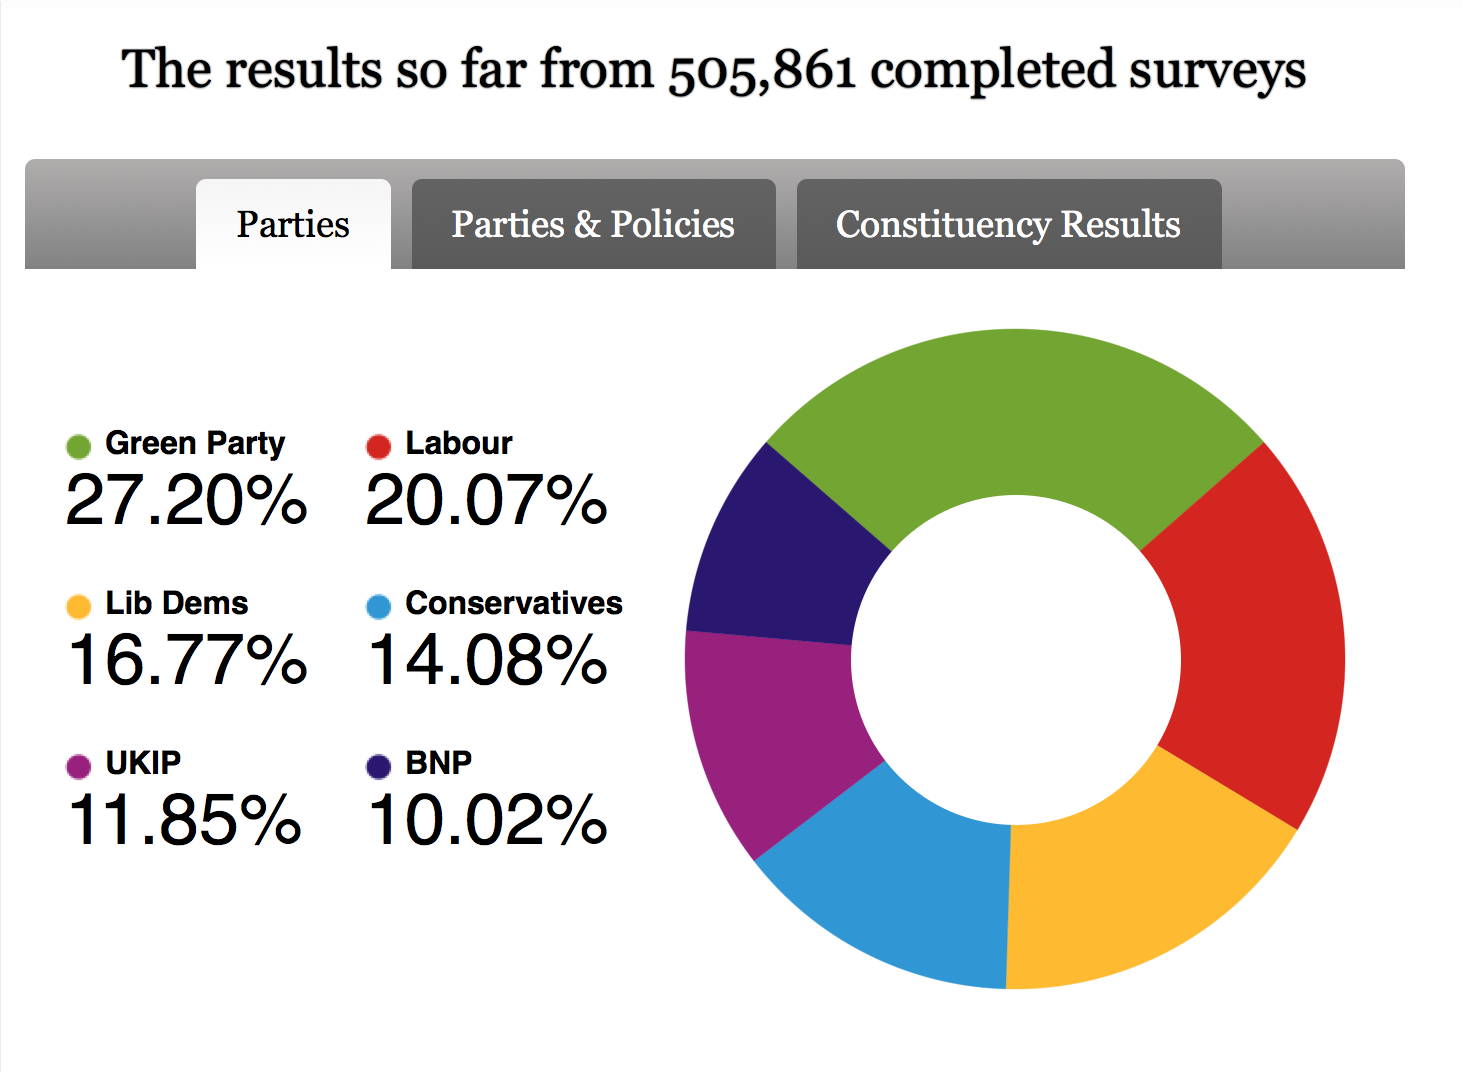The height and width of the screenshot is (1072, 1462).
Task: Click the dark blue BNP legend dot
Action: [378, 766]
